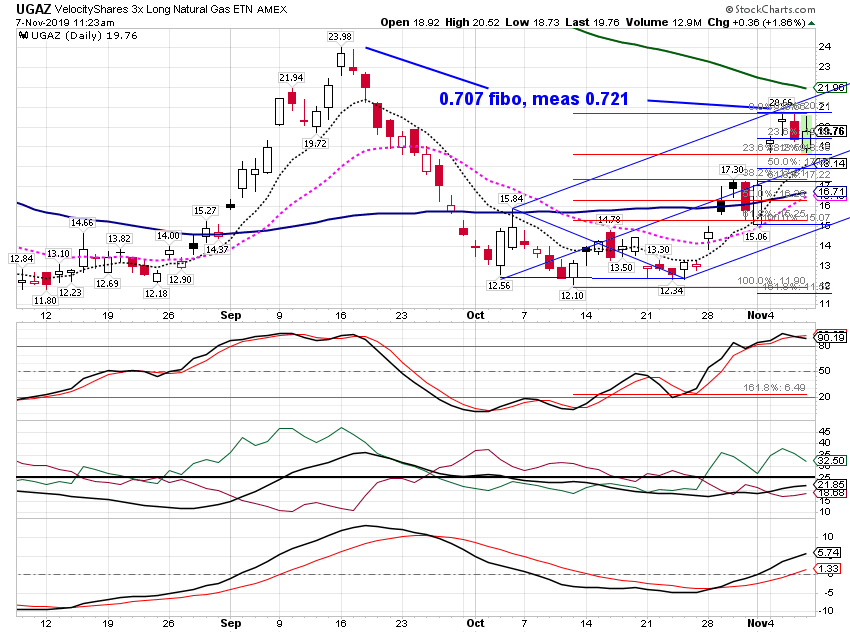
Task: Click the 14.66 price label
Action: (x=82, y=222)
